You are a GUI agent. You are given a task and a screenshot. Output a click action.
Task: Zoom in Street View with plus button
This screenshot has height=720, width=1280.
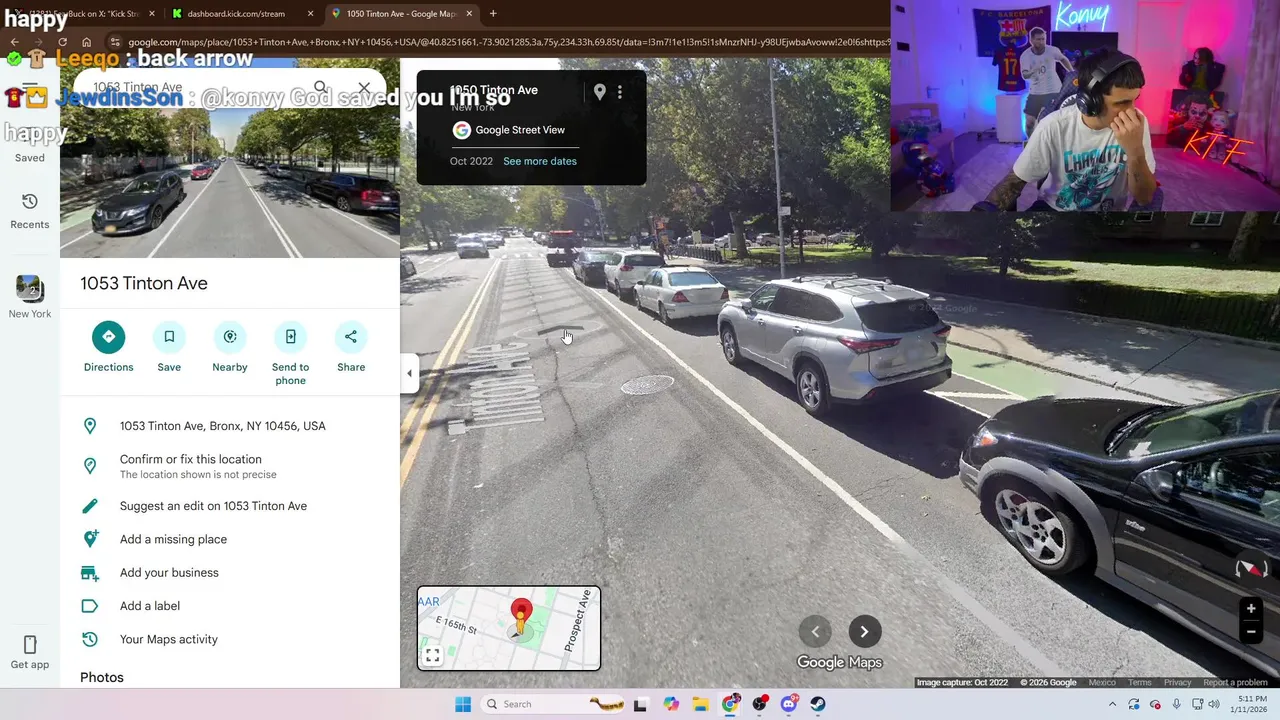[1251, 609]
